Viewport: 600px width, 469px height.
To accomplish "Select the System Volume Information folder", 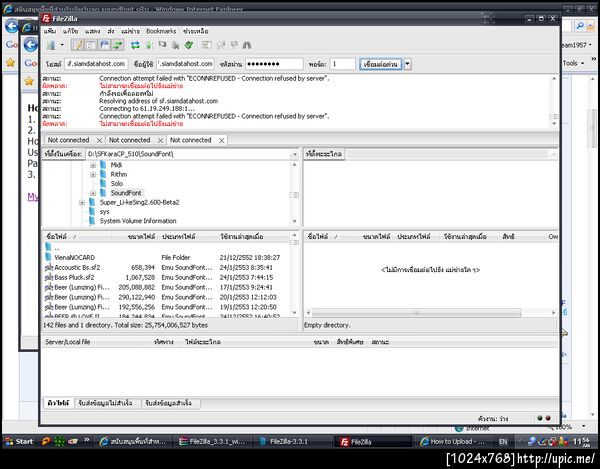I will 138,221.
